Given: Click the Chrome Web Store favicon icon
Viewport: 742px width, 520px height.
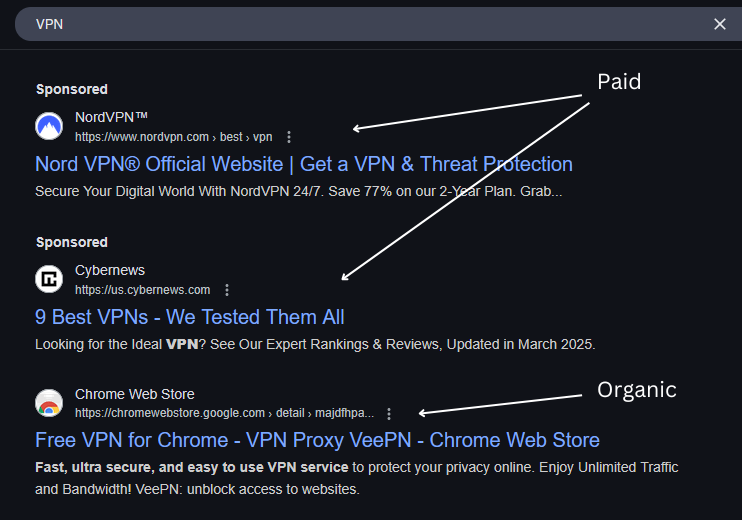Looking at the screenshot, I should pos(49,403).
